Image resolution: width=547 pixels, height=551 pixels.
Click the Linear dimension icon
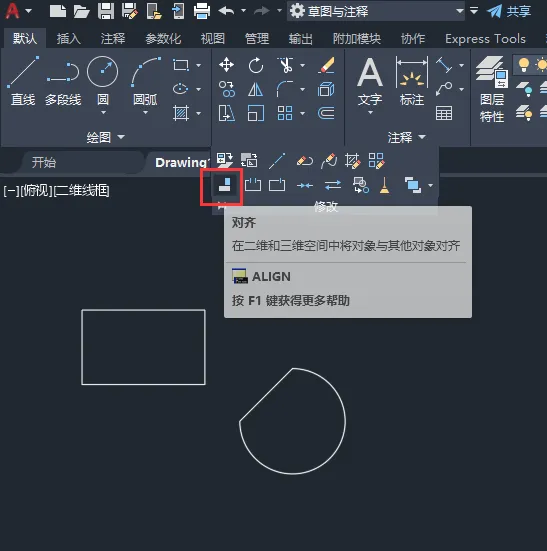[x=444, y=65]
